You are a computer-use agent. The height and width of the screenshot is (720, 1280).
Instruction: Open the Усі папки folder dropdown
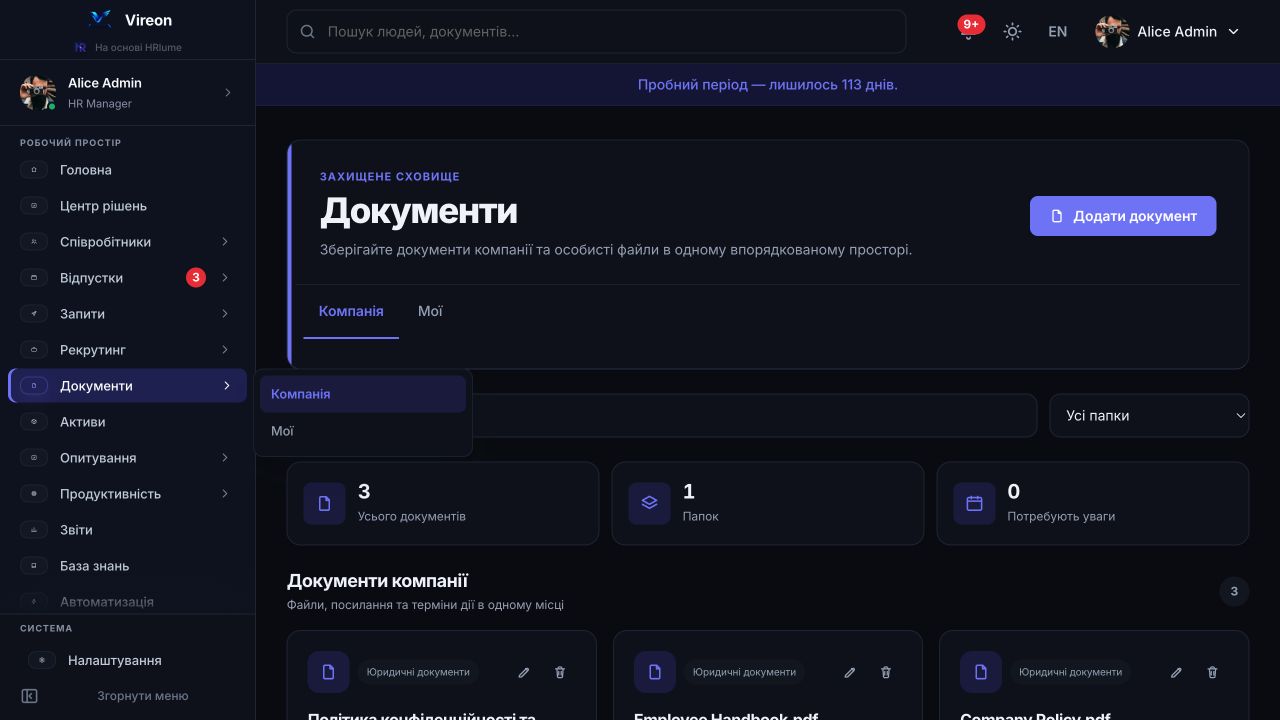[1149, 416]
